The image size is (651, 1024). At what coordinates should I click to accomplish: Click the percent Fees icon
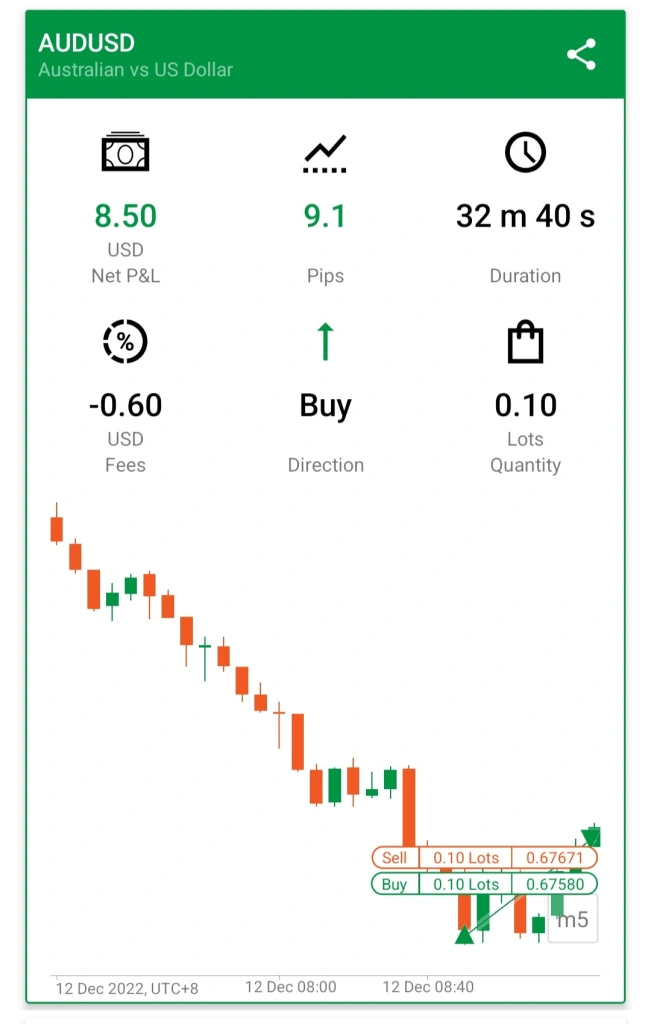coord(125,341)
